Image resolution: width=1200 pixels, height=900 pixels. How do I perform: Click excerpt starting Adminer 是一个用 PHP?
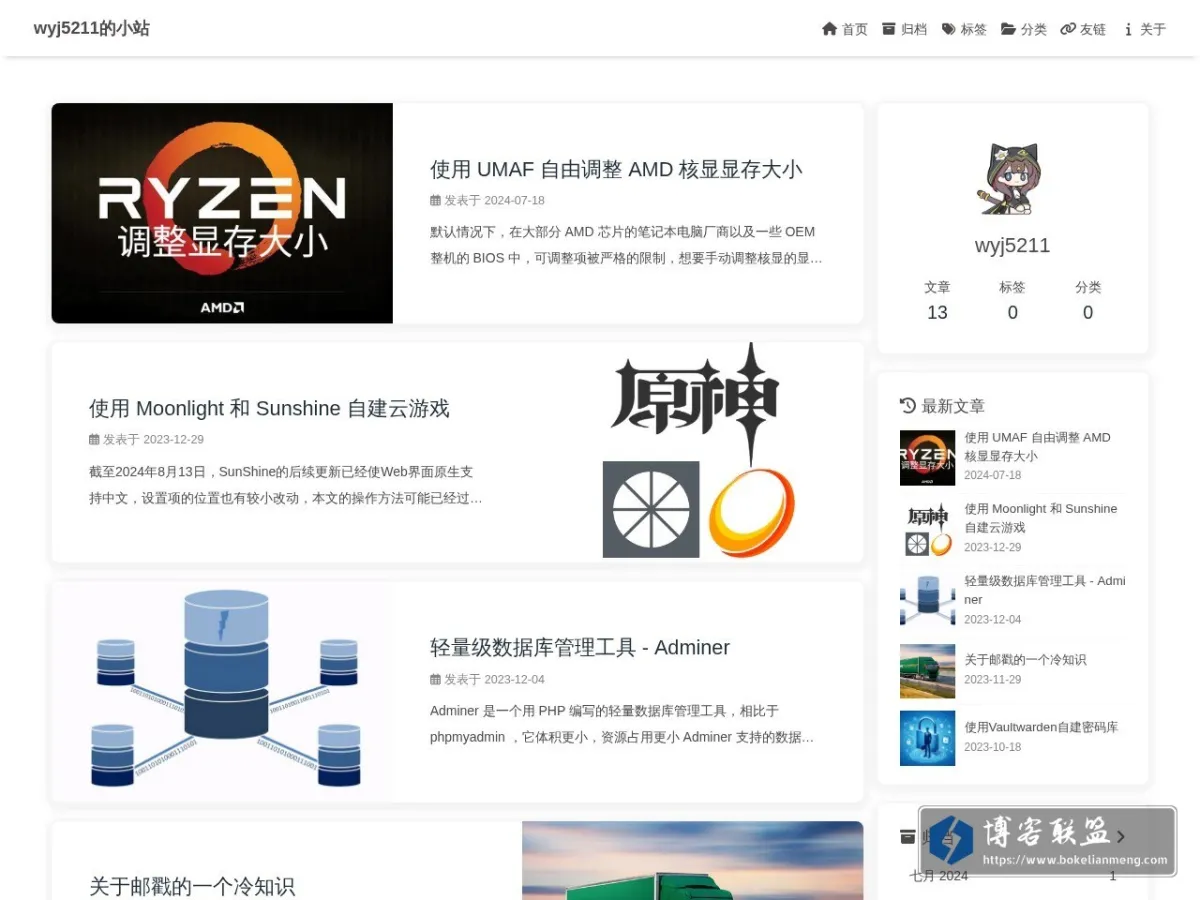622,724
